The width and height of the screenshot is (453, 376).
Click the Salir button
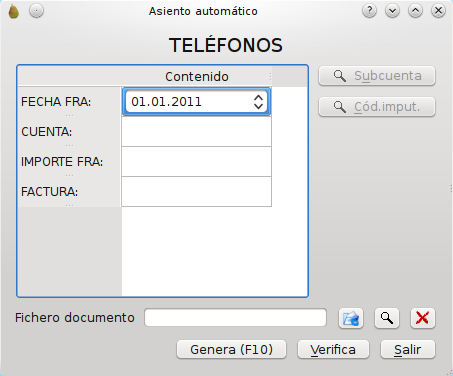[408, 349]
